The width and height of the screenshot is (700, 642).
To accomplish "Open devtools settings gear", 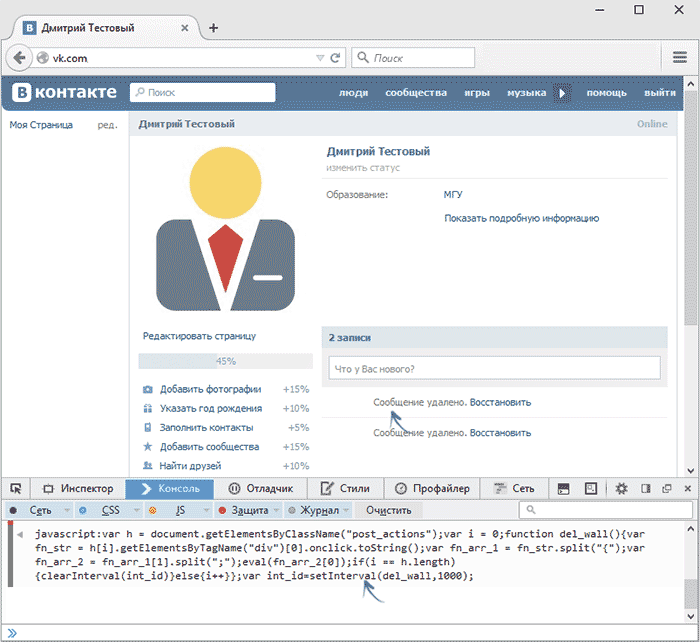I will (621, 488).
